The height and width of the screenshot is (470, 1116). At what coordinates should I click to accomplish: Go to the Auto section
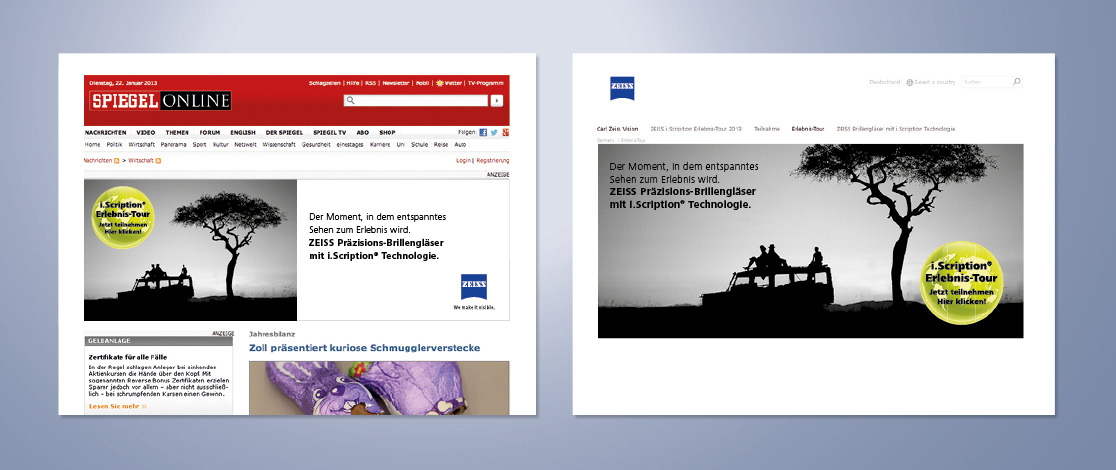460,145
